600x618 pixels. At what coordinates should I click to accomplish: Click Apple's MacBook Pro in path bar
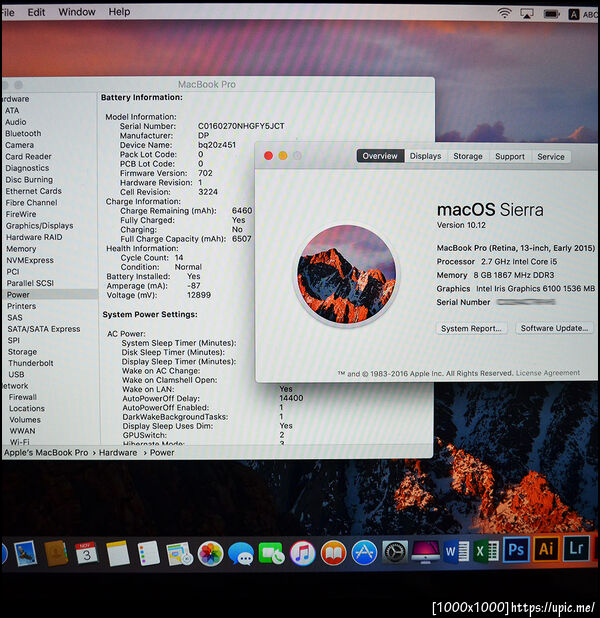[x=46, y=452]
